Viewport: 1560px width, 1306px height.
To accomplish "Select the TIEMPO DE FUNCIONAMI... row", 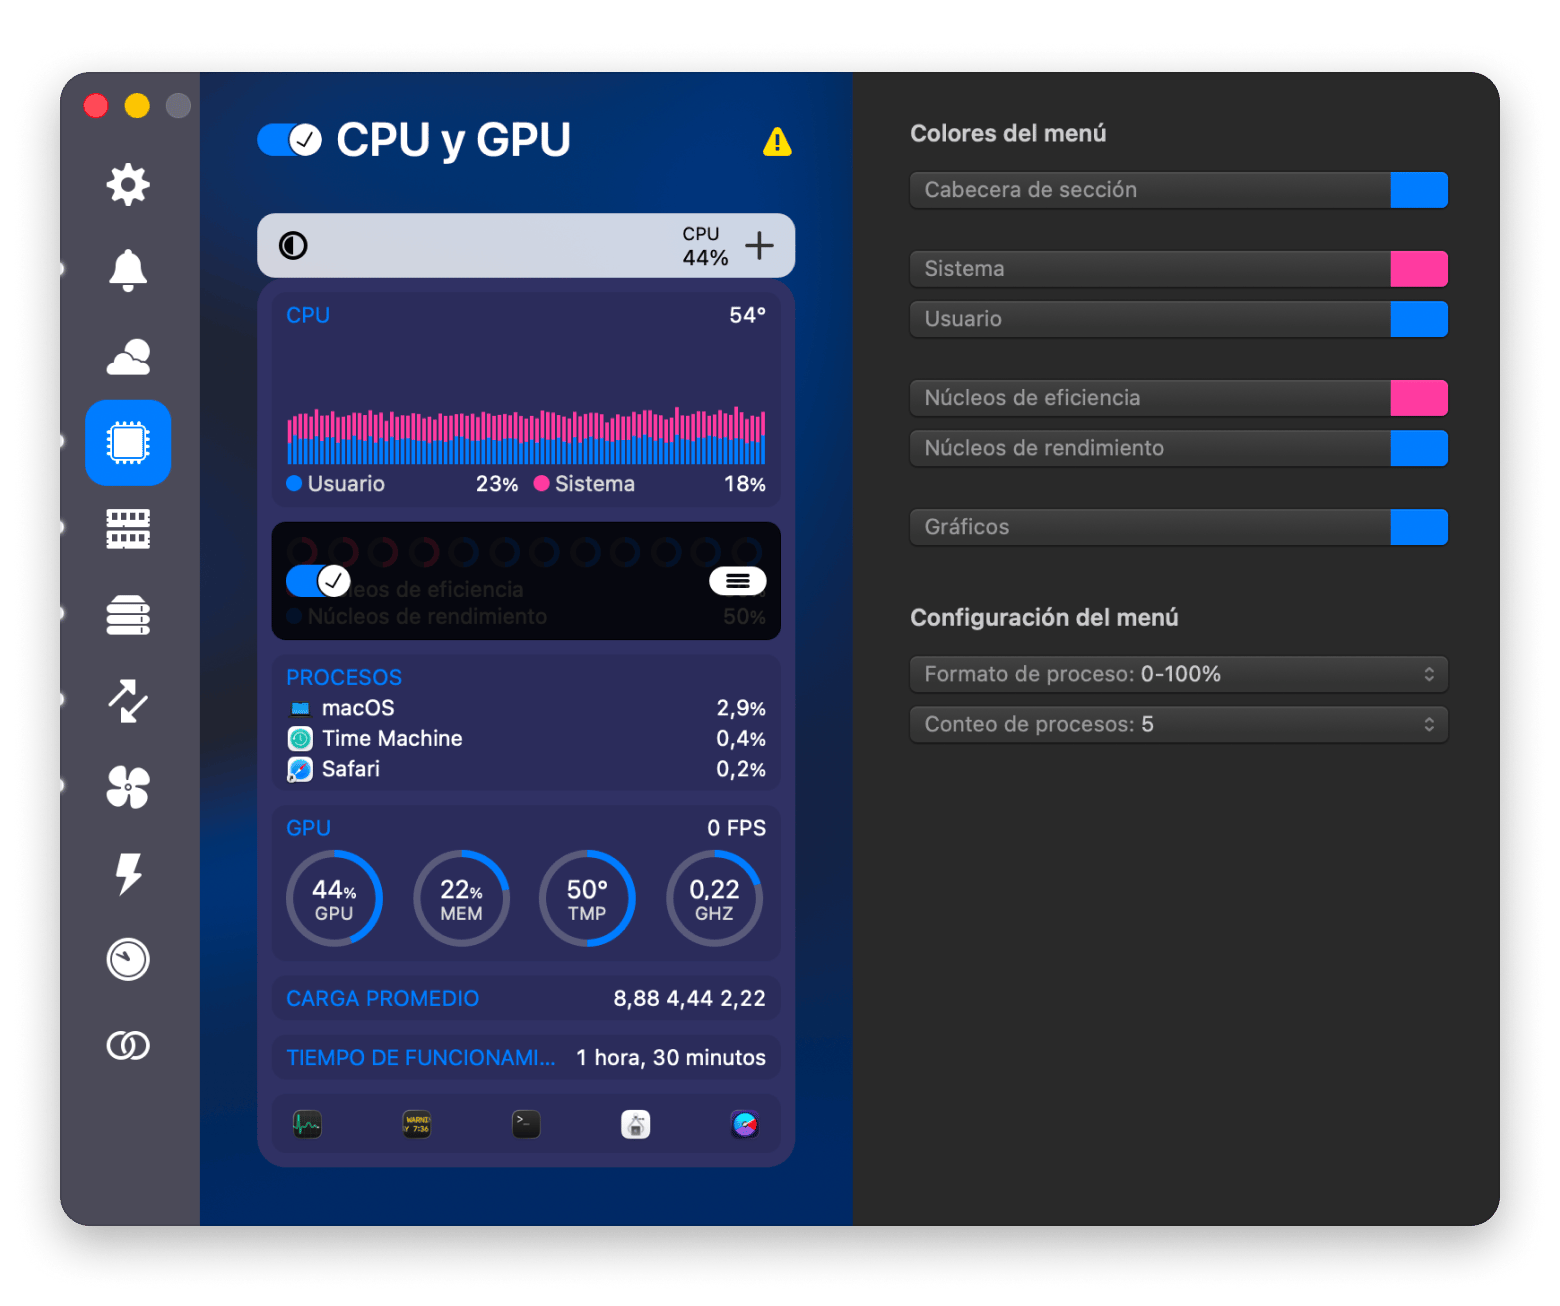I will click(526, 1058).
